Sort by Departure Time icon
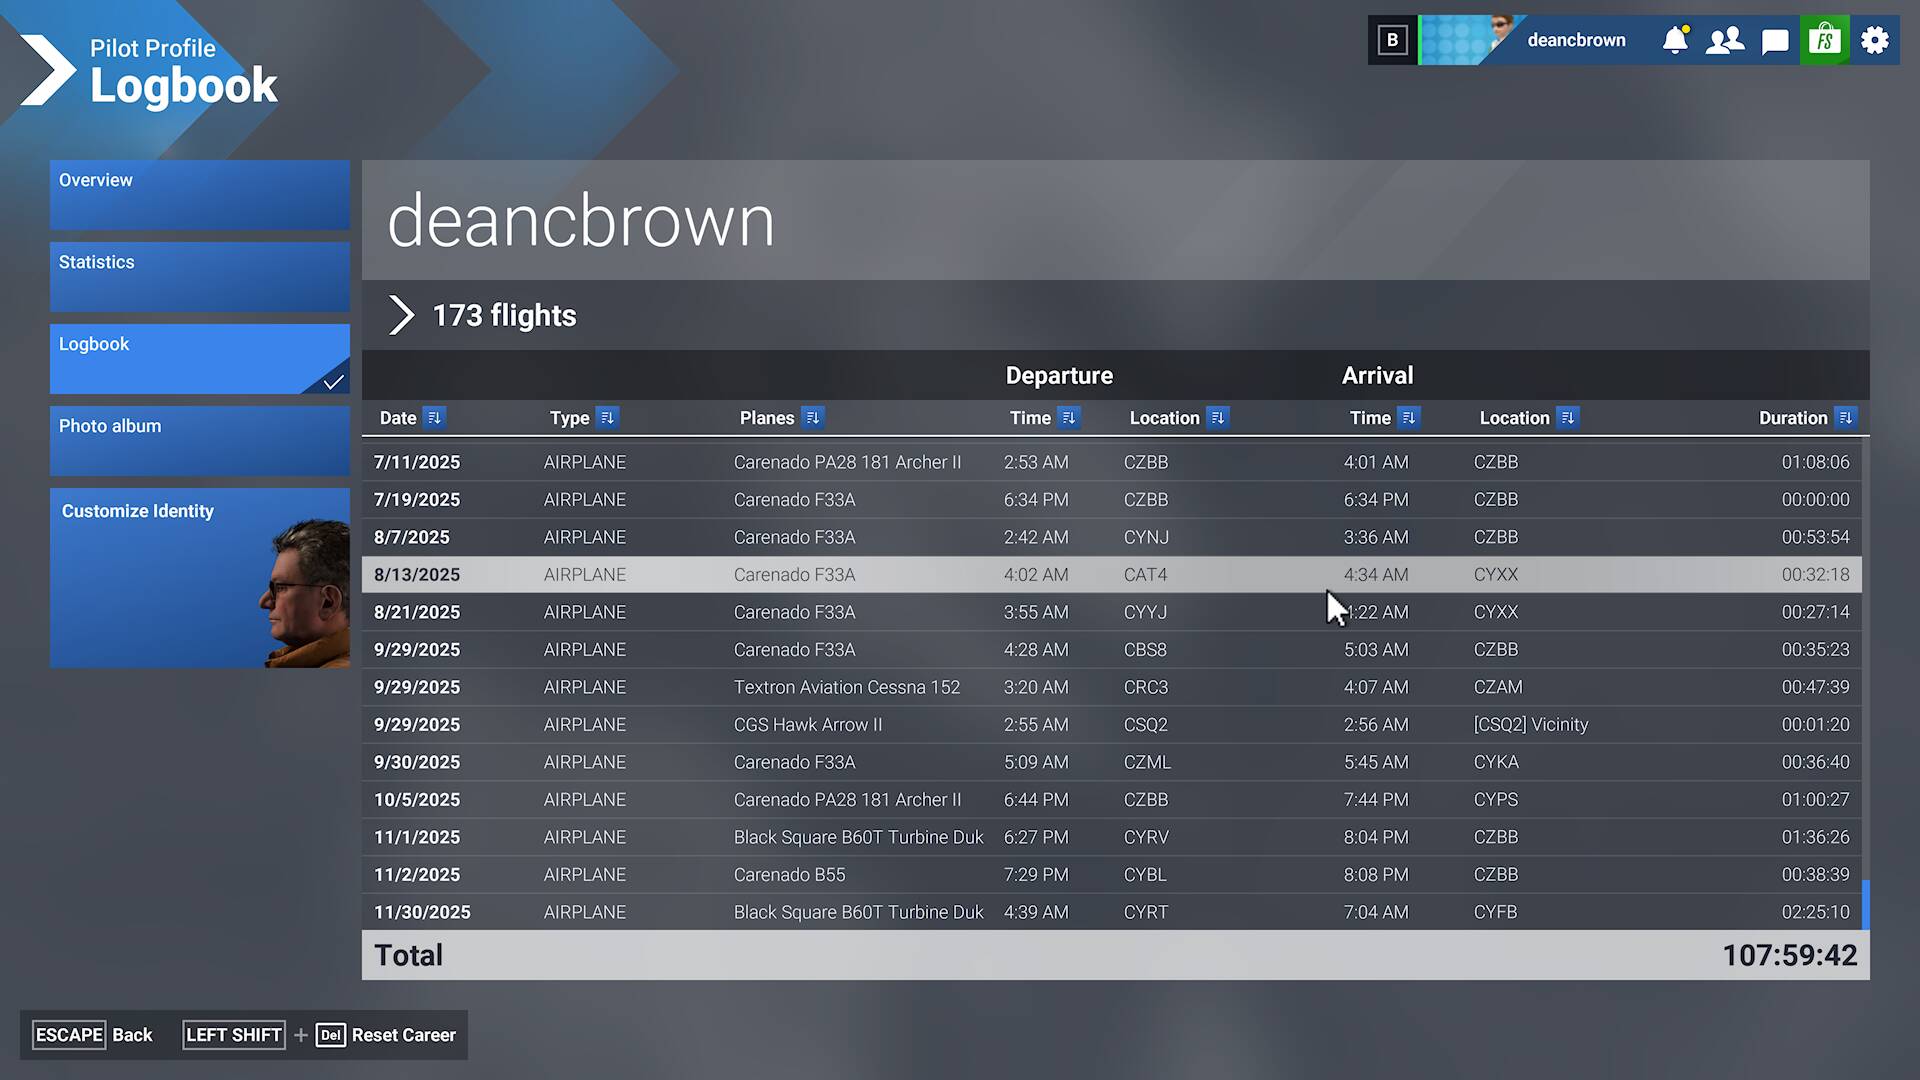Screen dimensions: 1920x1080 pos(1069,418)
